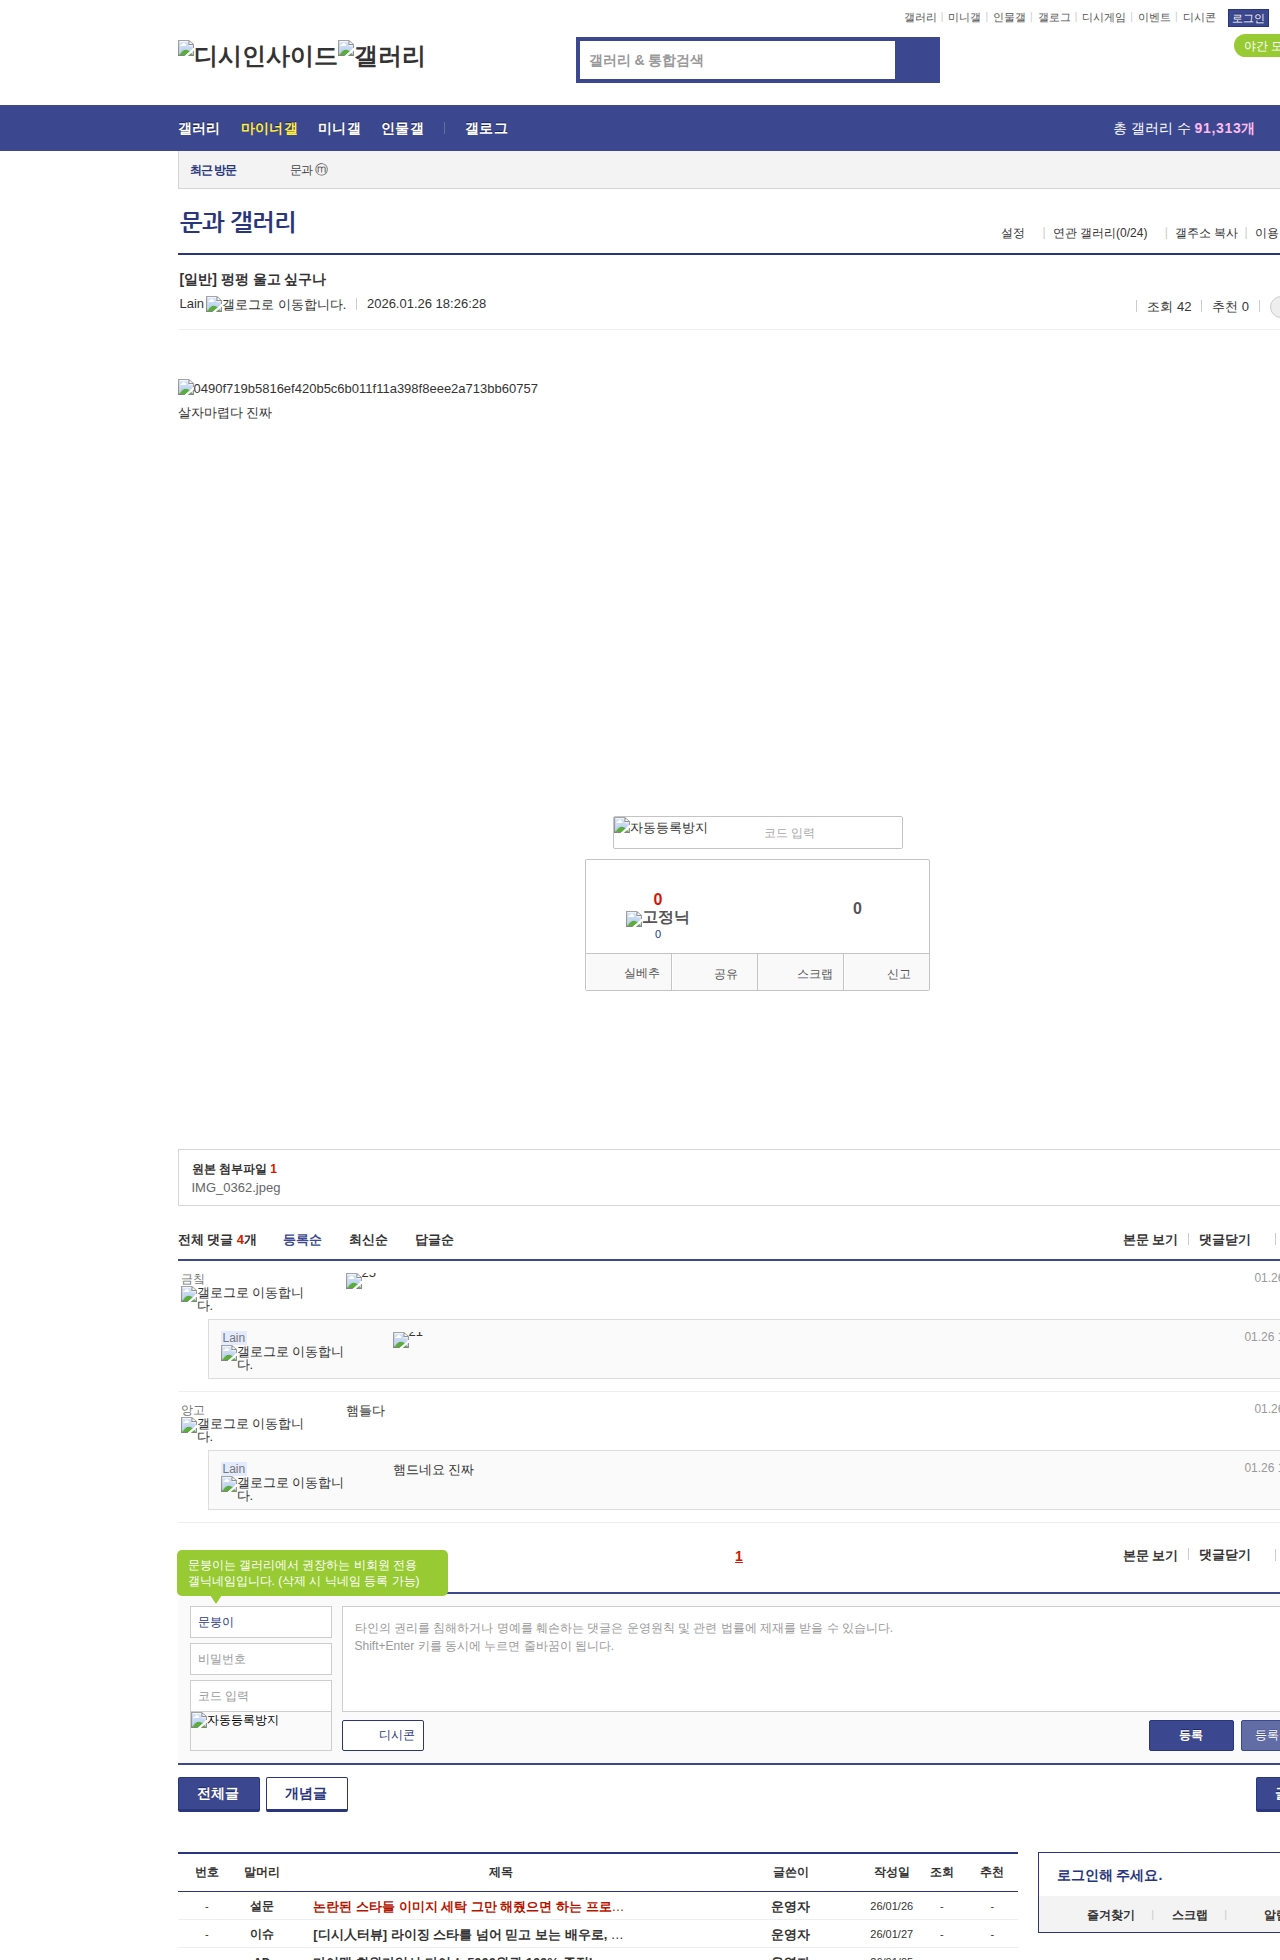Screen dimensions: 1280x1960
Task: Click the small 인물갤 link in the top utility menu
Action: (x=1009, y=18)
